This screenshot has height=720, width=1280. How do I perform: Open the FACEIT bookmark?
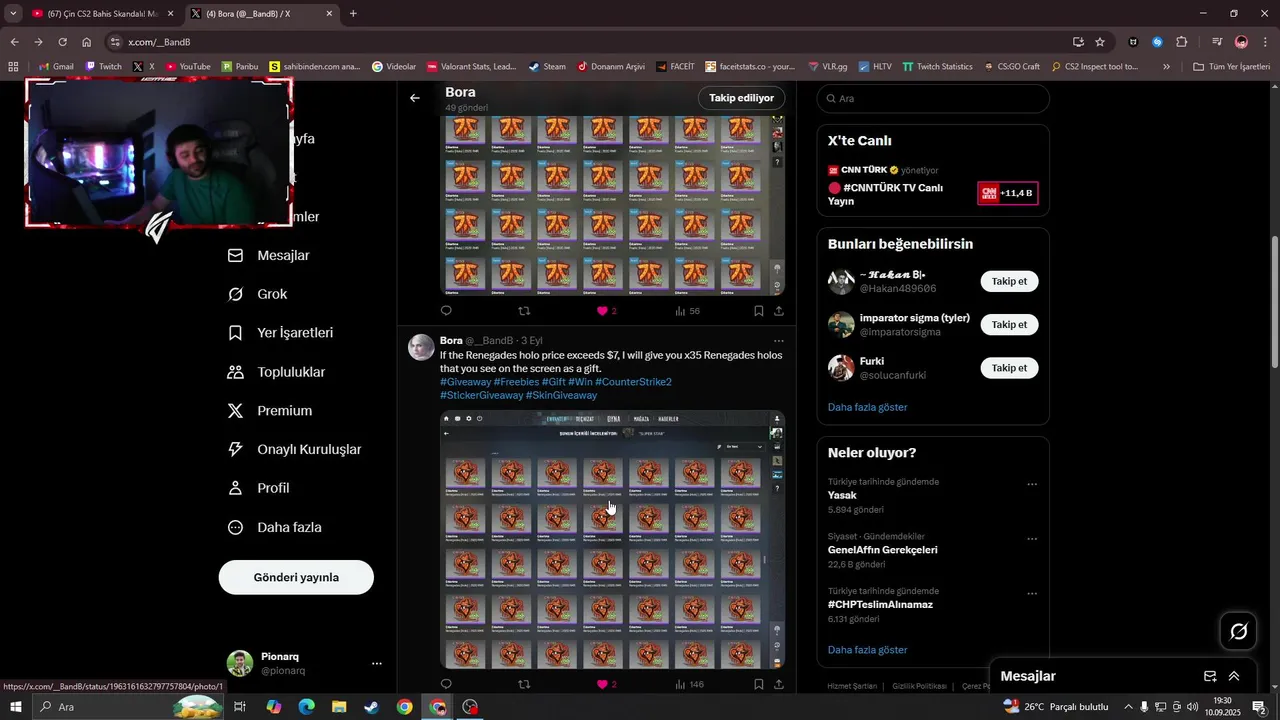(675, 67)
